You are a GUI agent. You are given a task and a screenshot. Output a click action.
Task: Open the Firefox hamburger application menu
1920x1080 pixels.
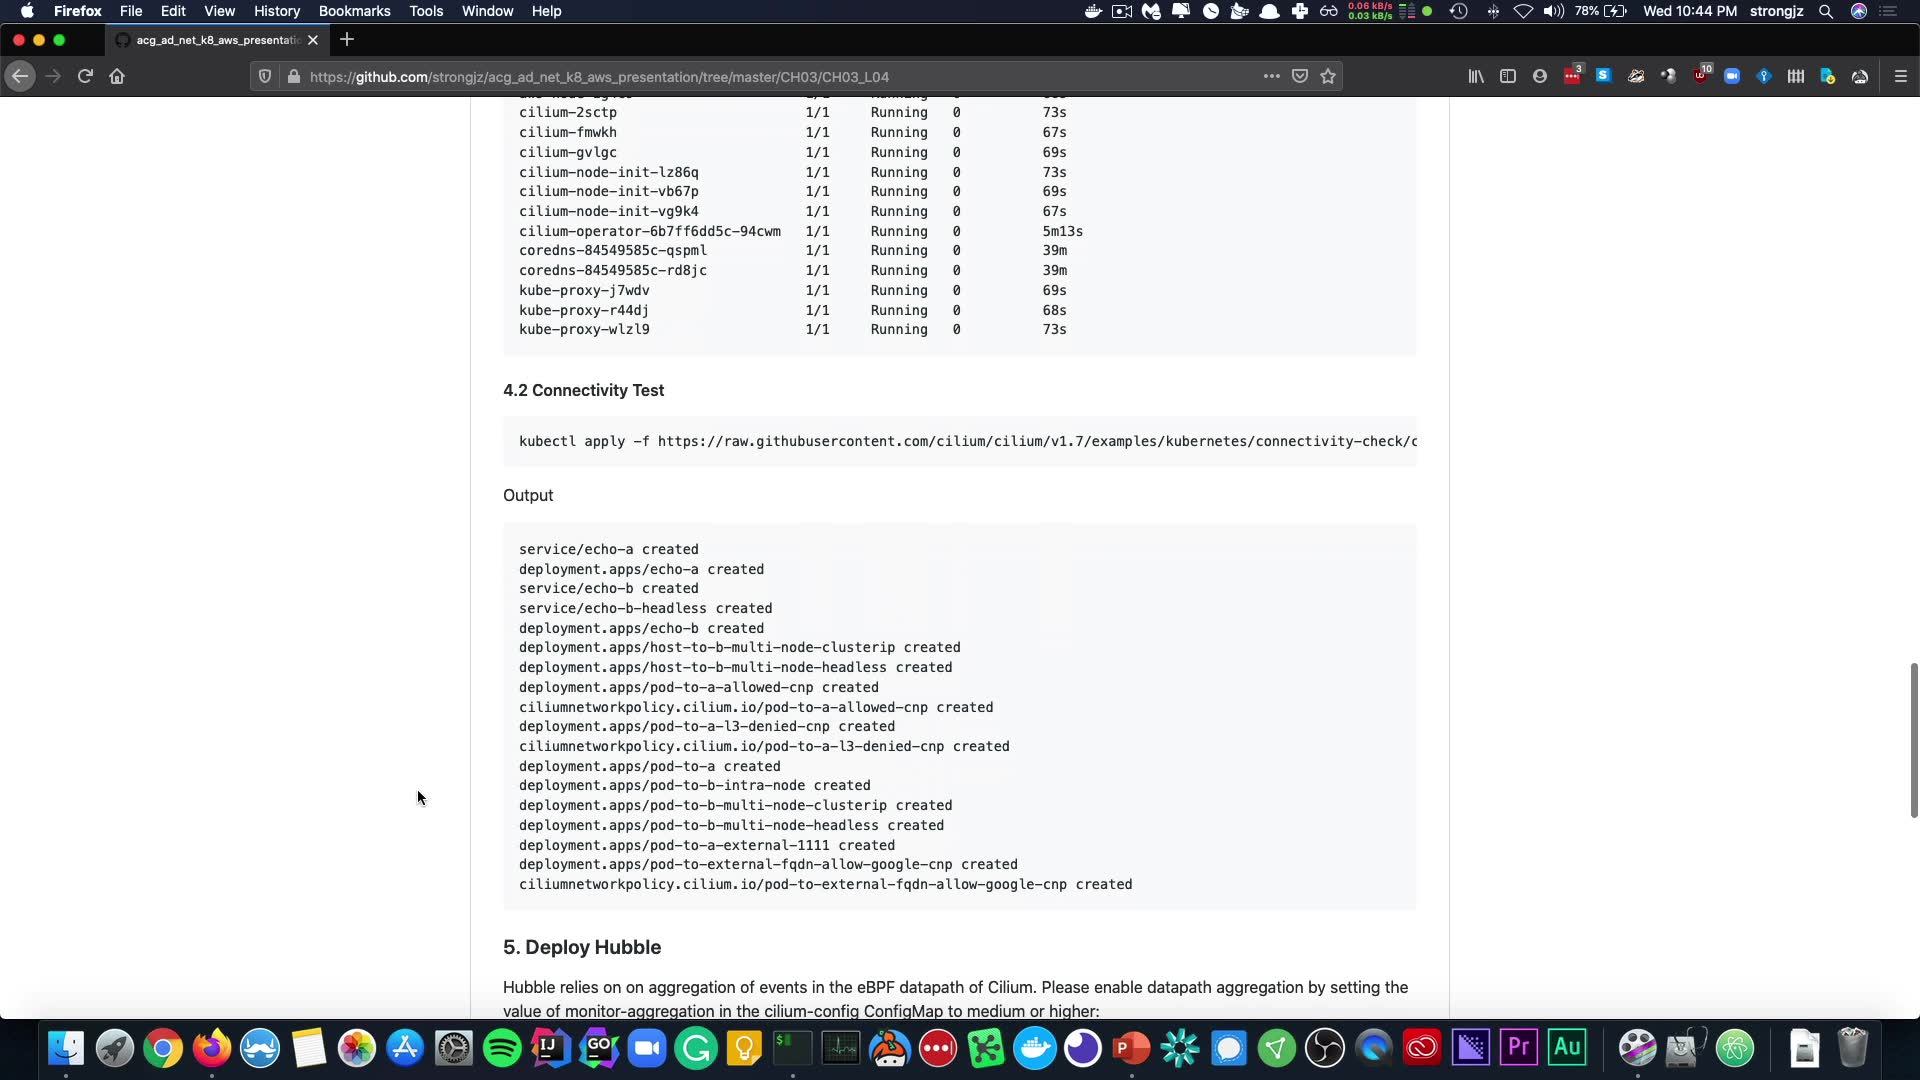[1901, 76]
